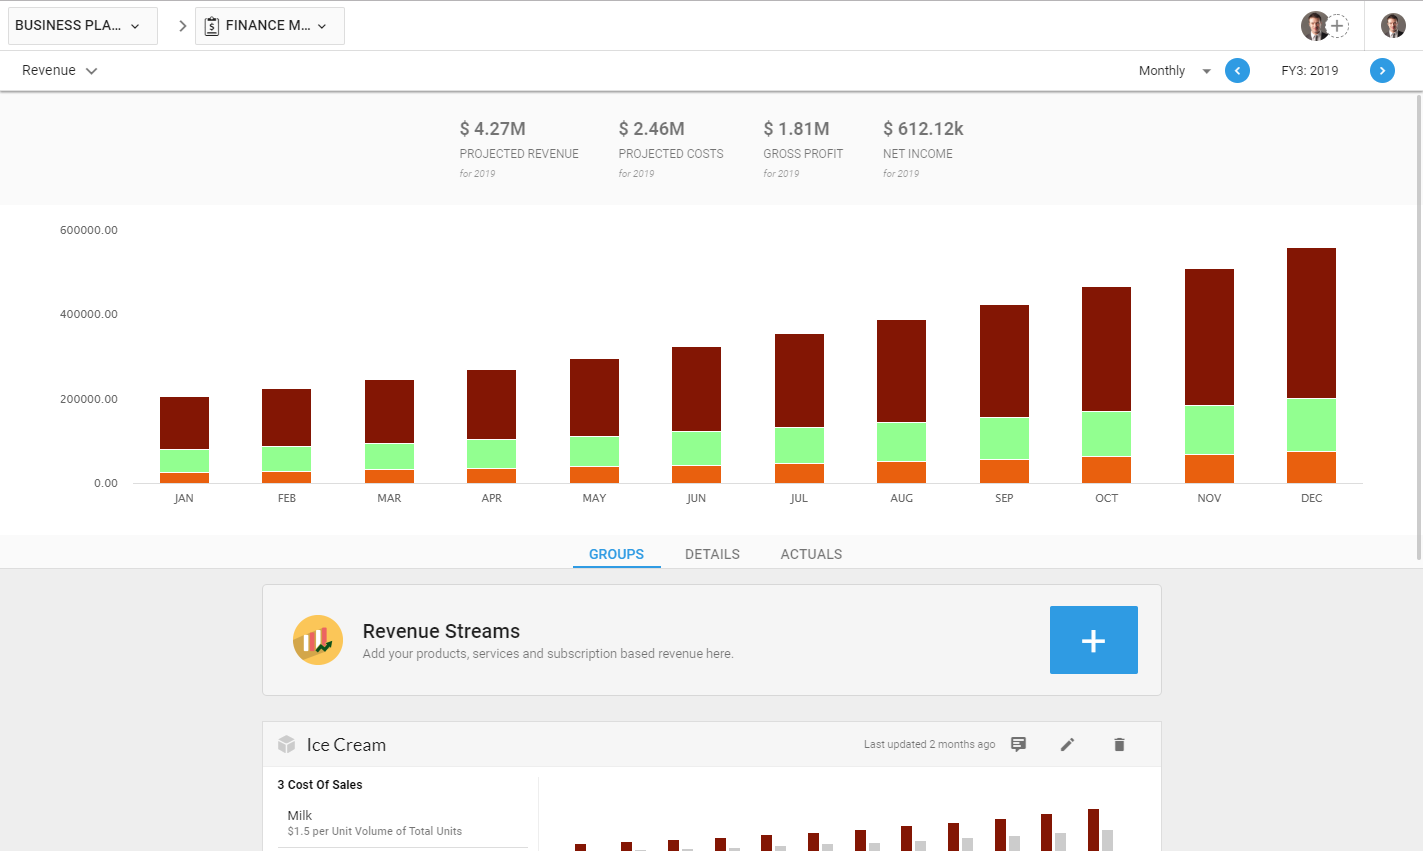Edit the Ice Cream revenue stream
Viewport: 1423px width, 861px height.
(1068, 744)
